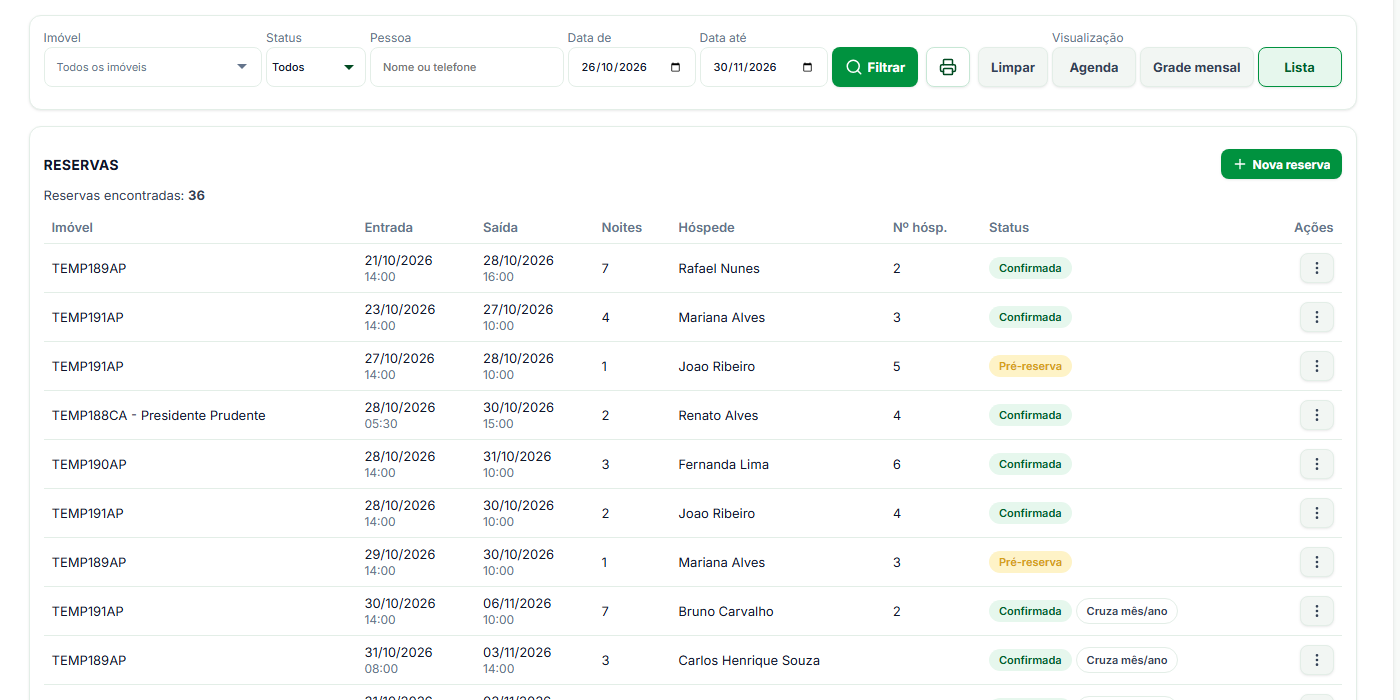Select the Lista view
This screenshot has height=700, width=1400.
tap(1300, 67)
